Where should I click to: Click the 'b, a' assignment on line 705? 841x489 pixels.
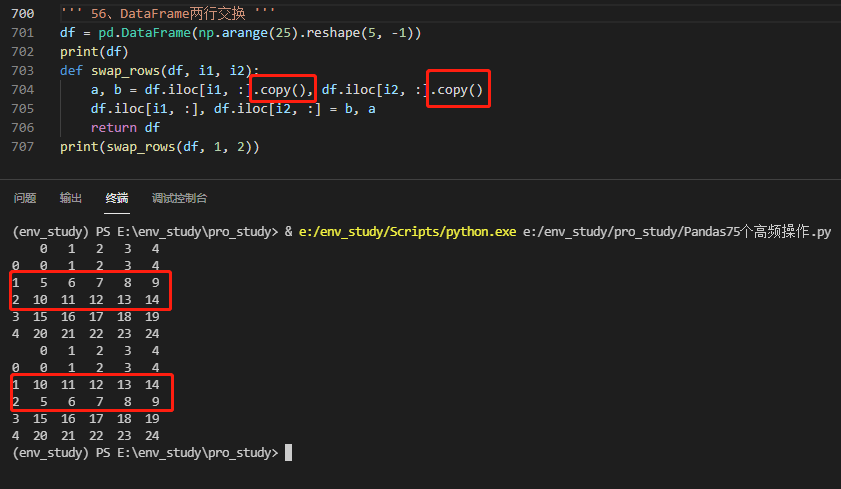(360, 109)
